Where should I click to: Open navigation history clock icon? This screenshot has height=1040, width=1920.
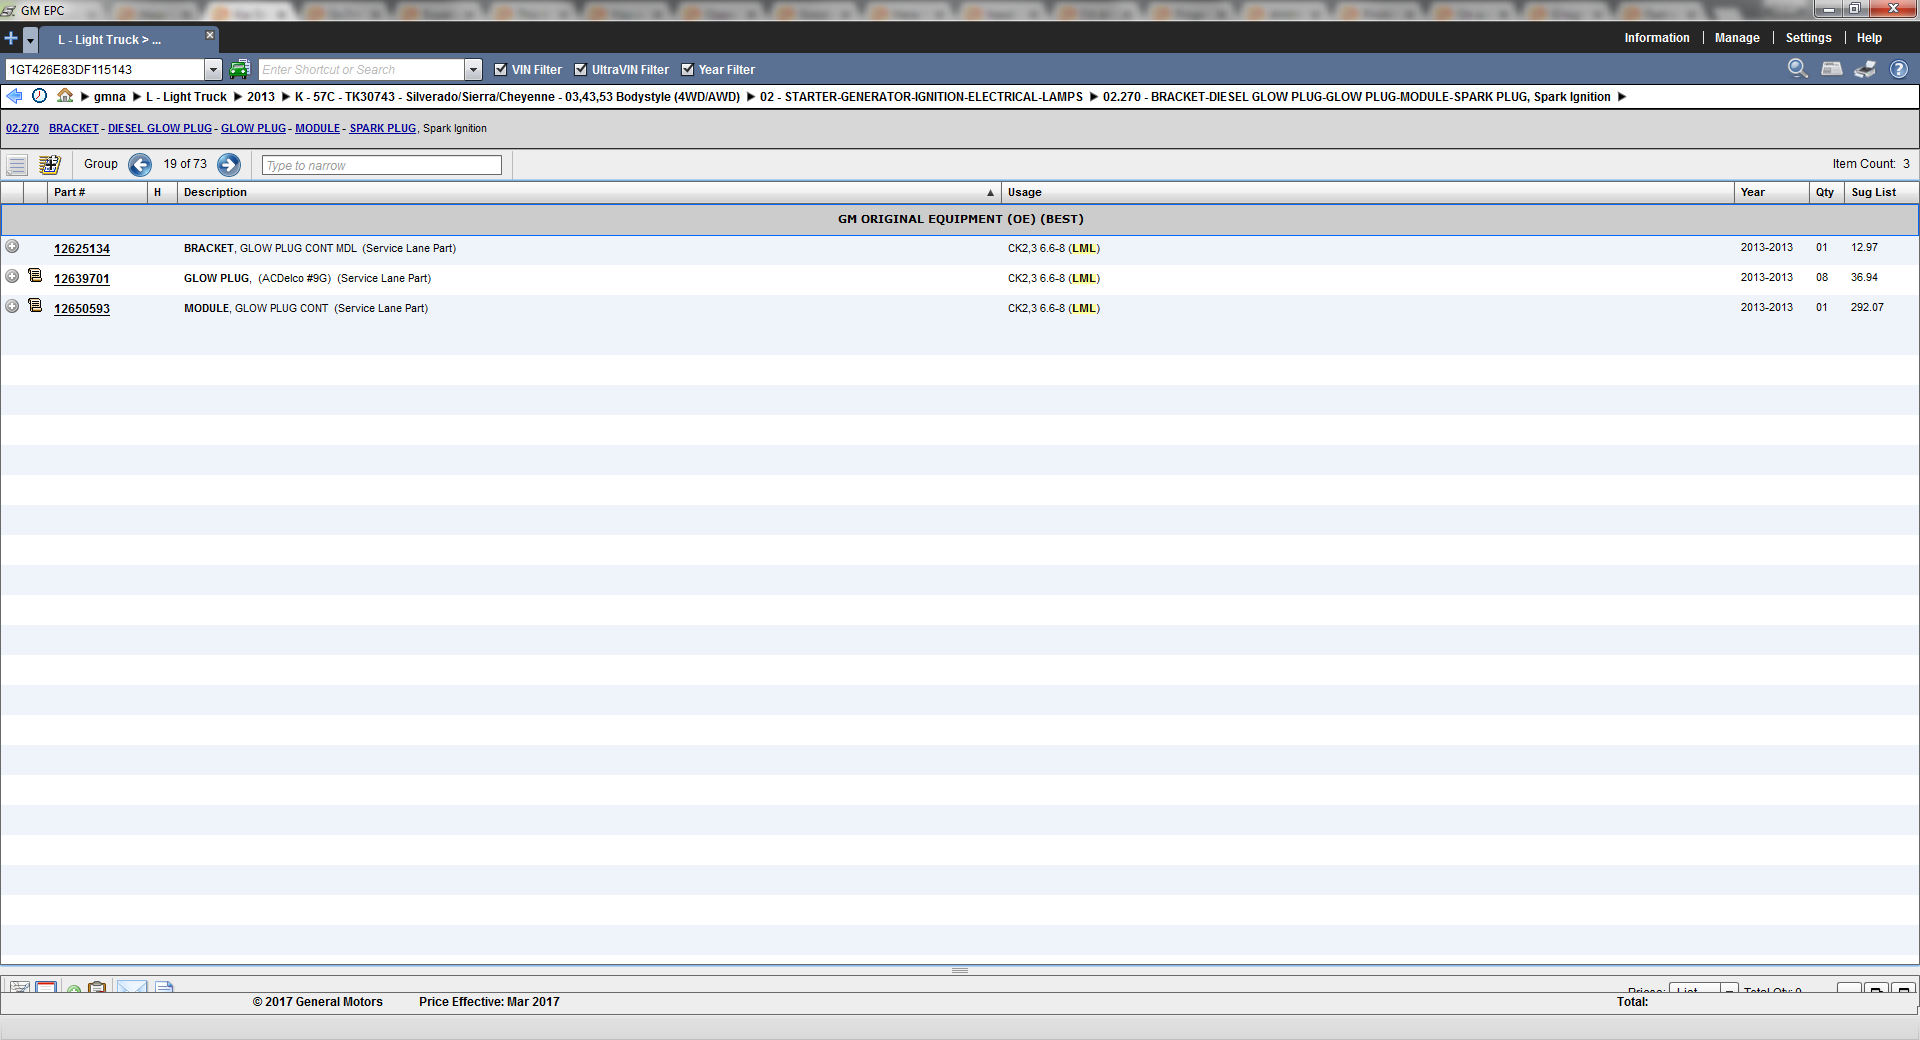[x=40, y=96]
